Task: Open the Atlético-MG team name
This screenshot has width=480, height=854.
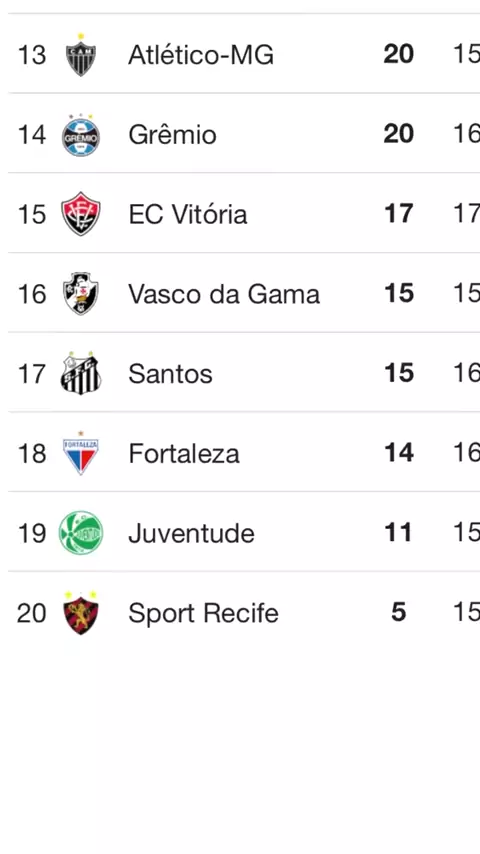Action: (x=200, y=54)
